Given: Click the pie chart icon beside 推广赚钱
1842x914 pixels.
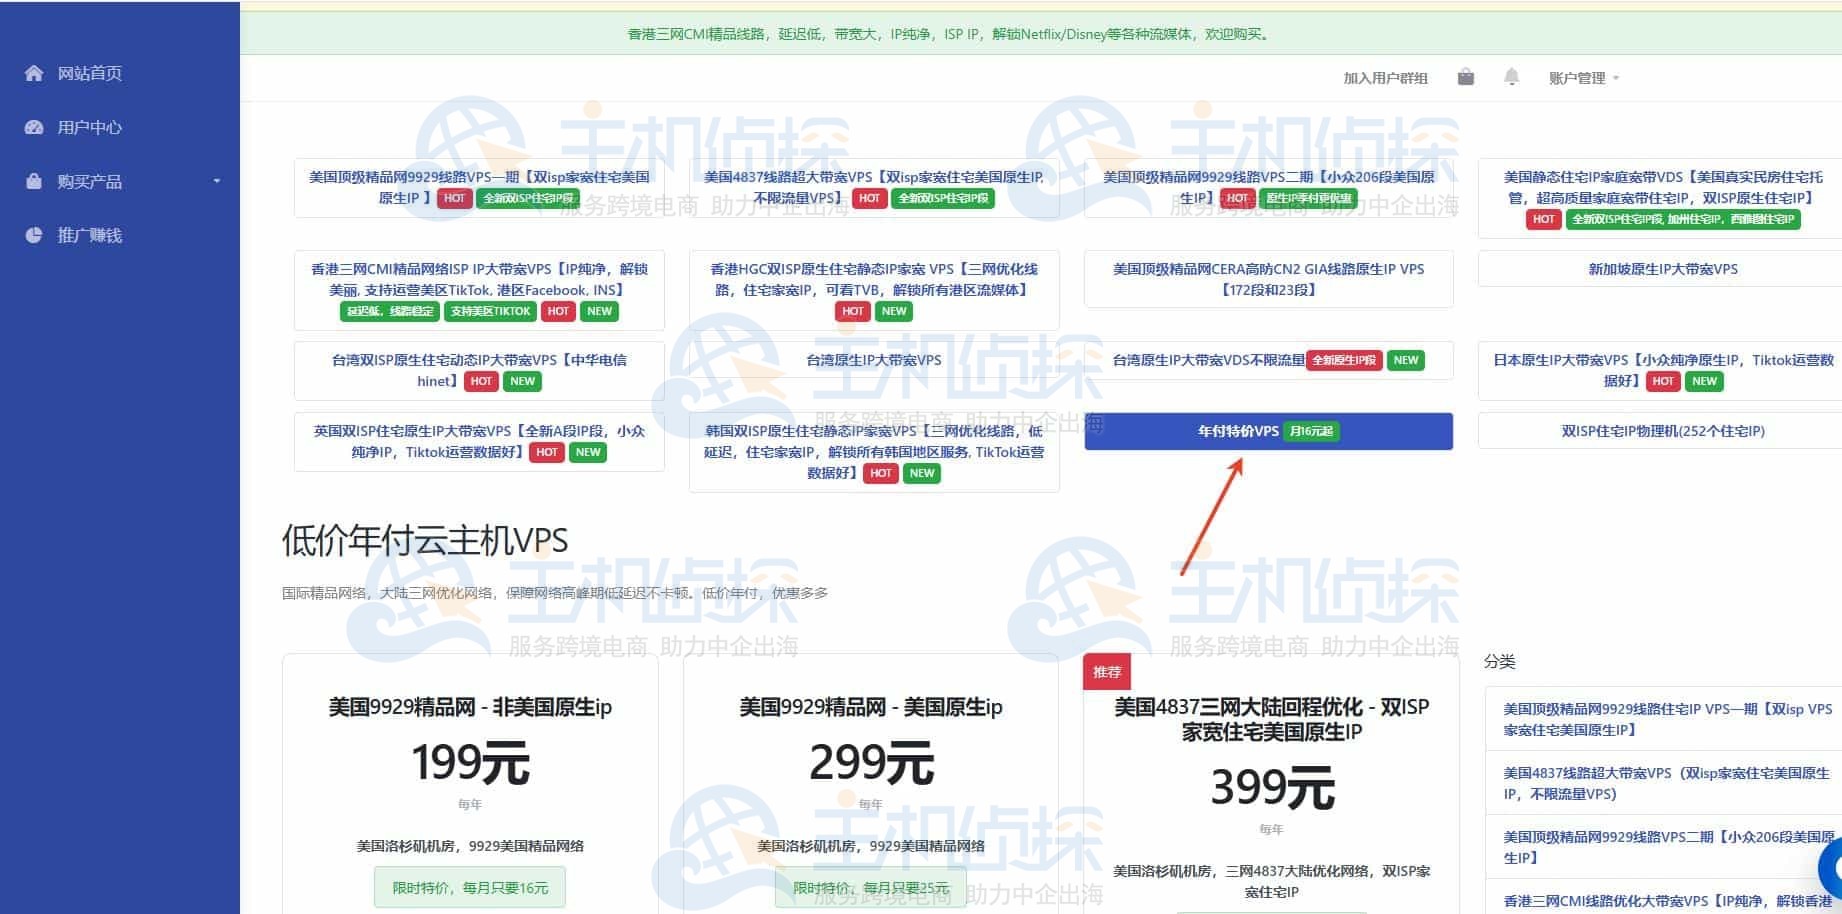Looking at the screenshot, I should (x=34, y=235).
